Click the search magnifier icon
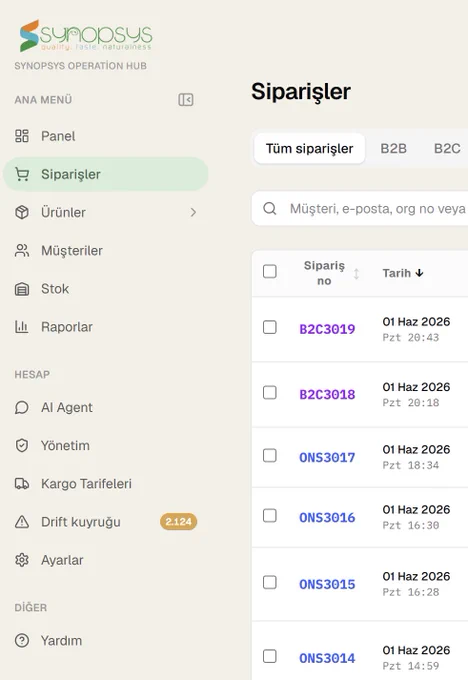 click(270, 209)
